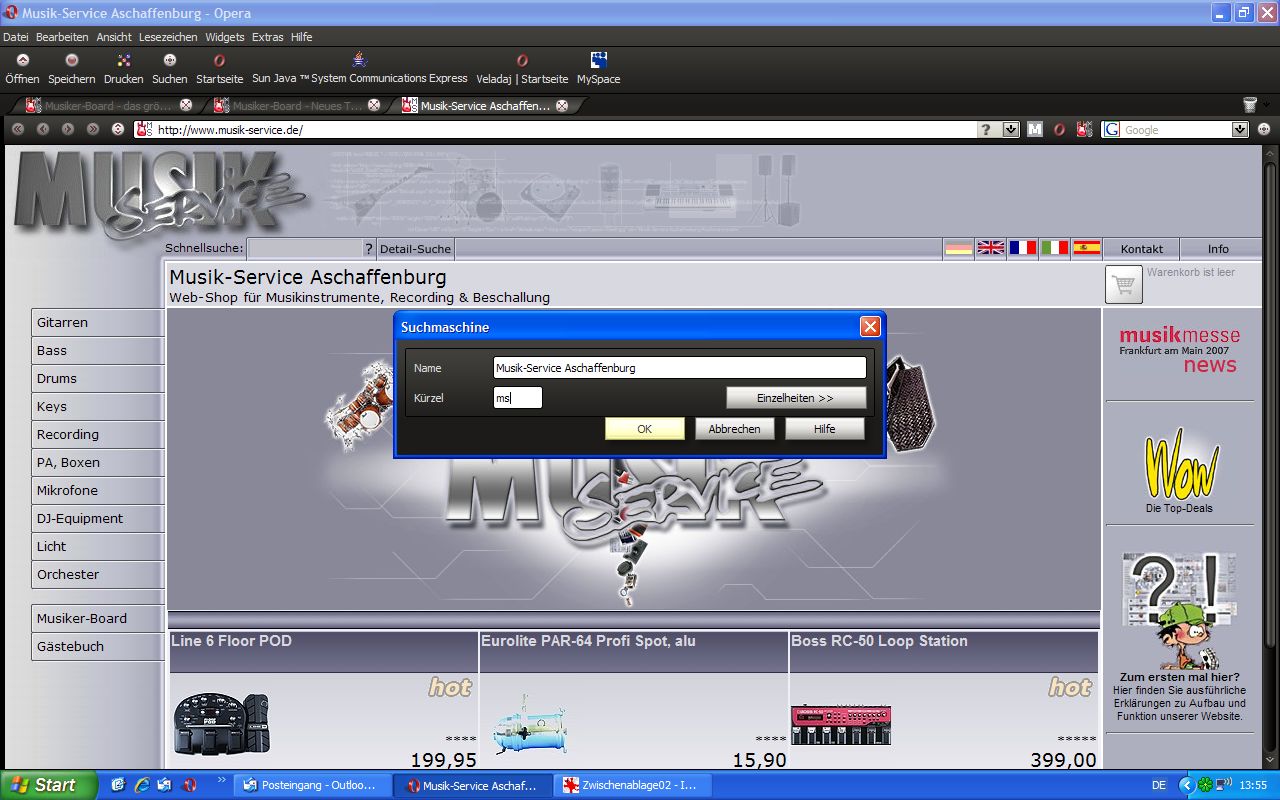The width and height of the screenshot is (1280, 800).
Task: Open the Windows Start menu
Action: [x=49, y=785]
